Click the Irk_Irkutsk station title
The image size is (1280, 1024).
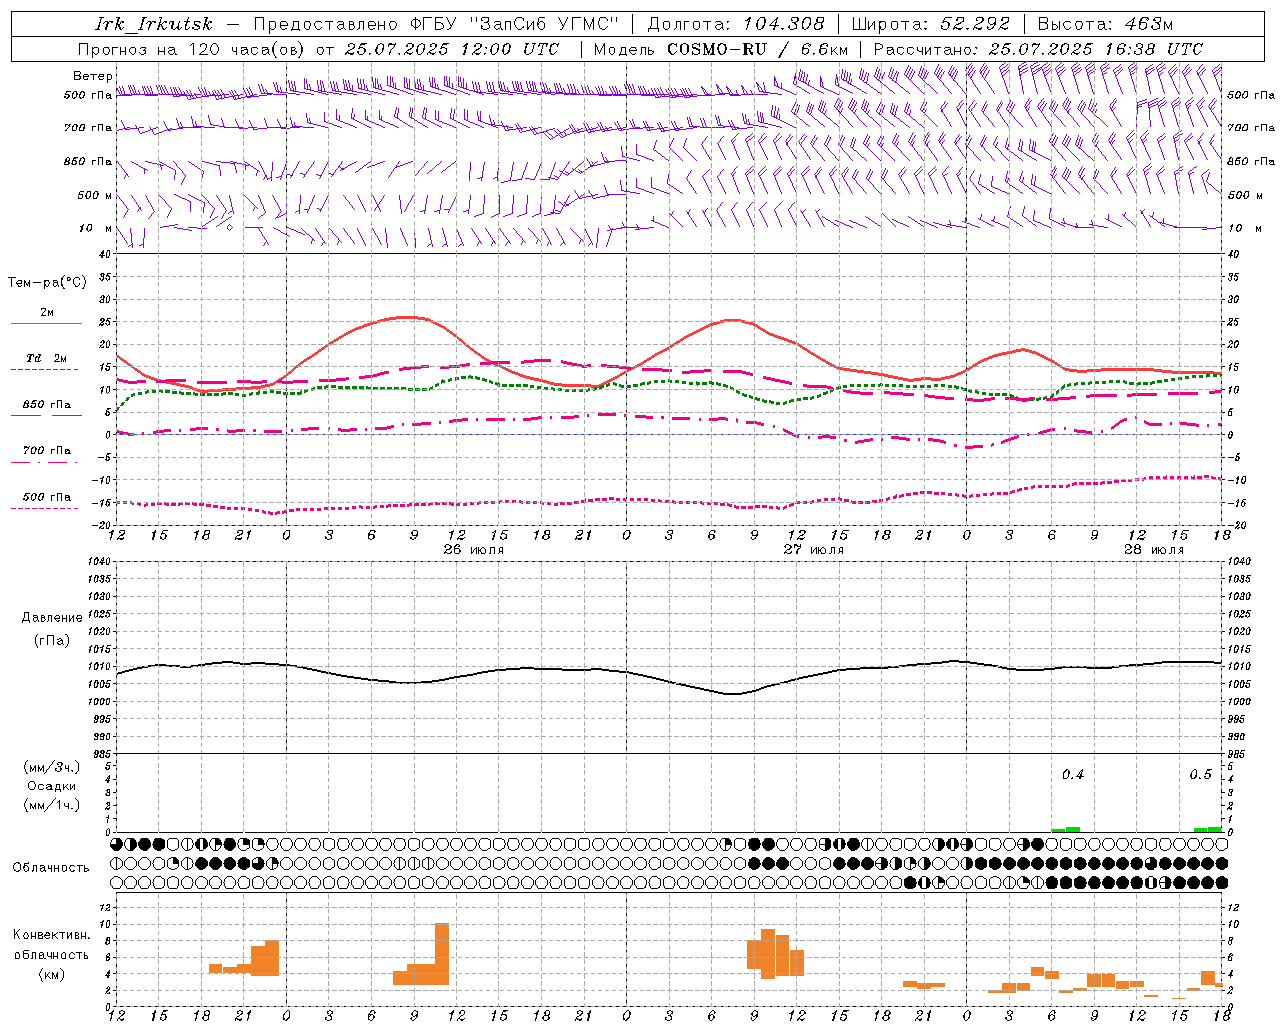point(154,24)
